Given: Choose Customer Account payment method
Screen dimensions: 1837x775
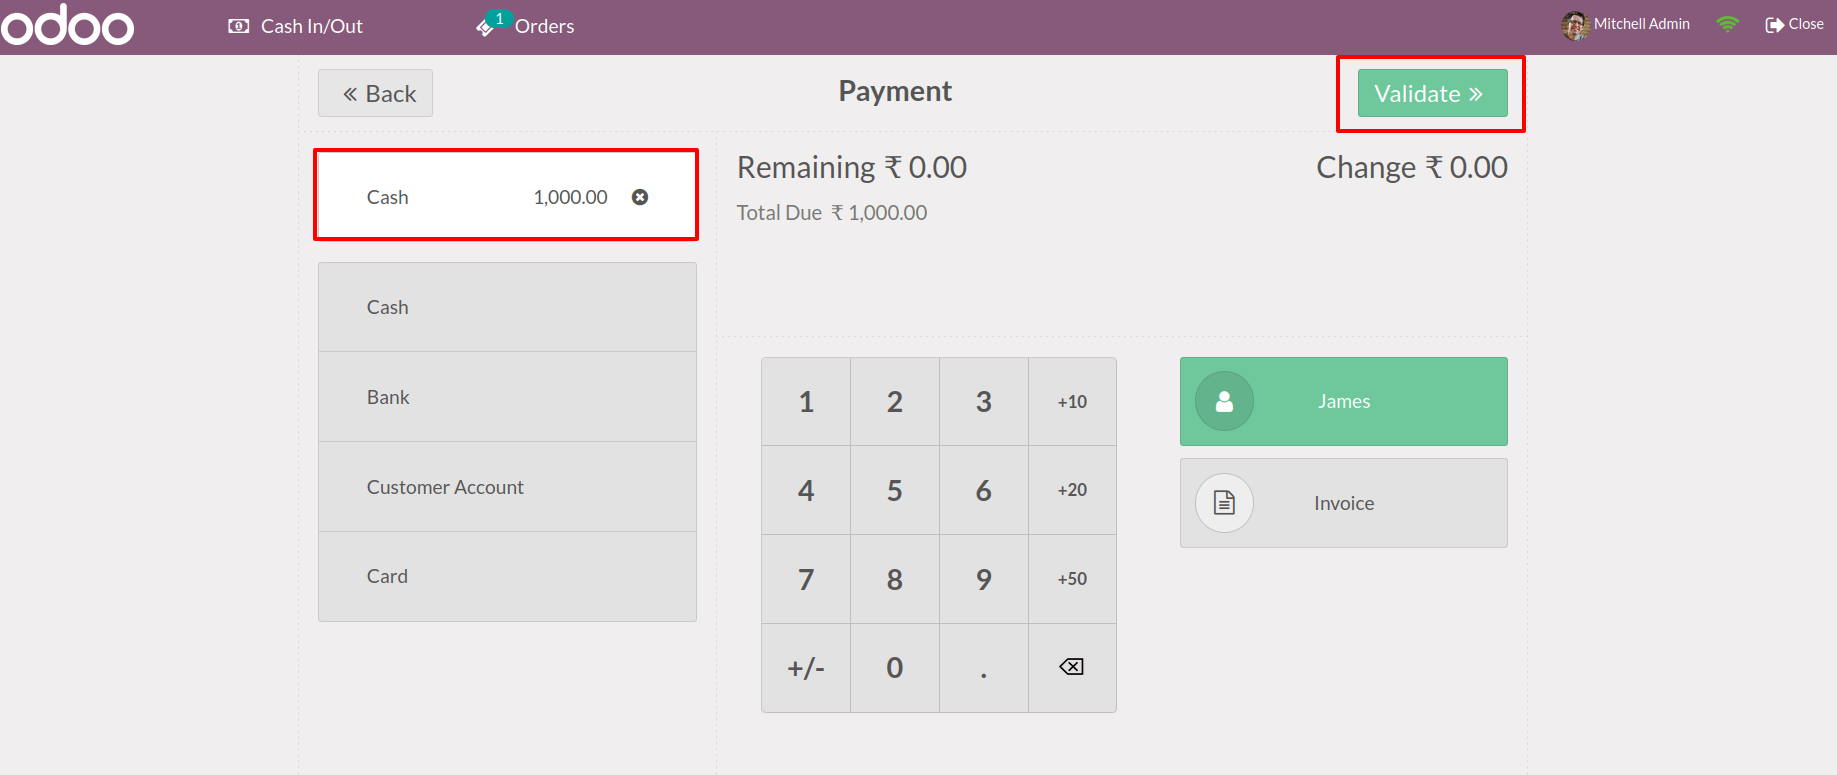Looking at the screenshot, I should tap(507, 487).
